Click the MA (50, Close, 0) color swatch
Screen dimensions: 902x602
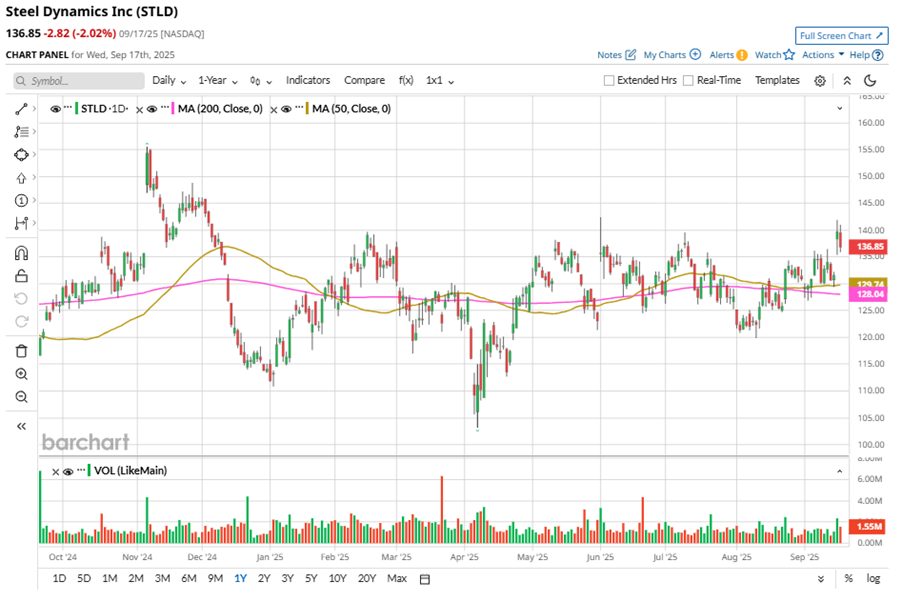click(x=305, y=109)
